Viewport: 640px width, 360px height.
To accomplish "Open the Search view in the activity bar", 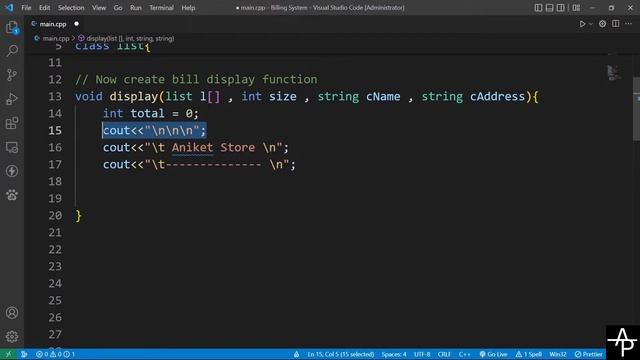I will click(x=12, y=51).
